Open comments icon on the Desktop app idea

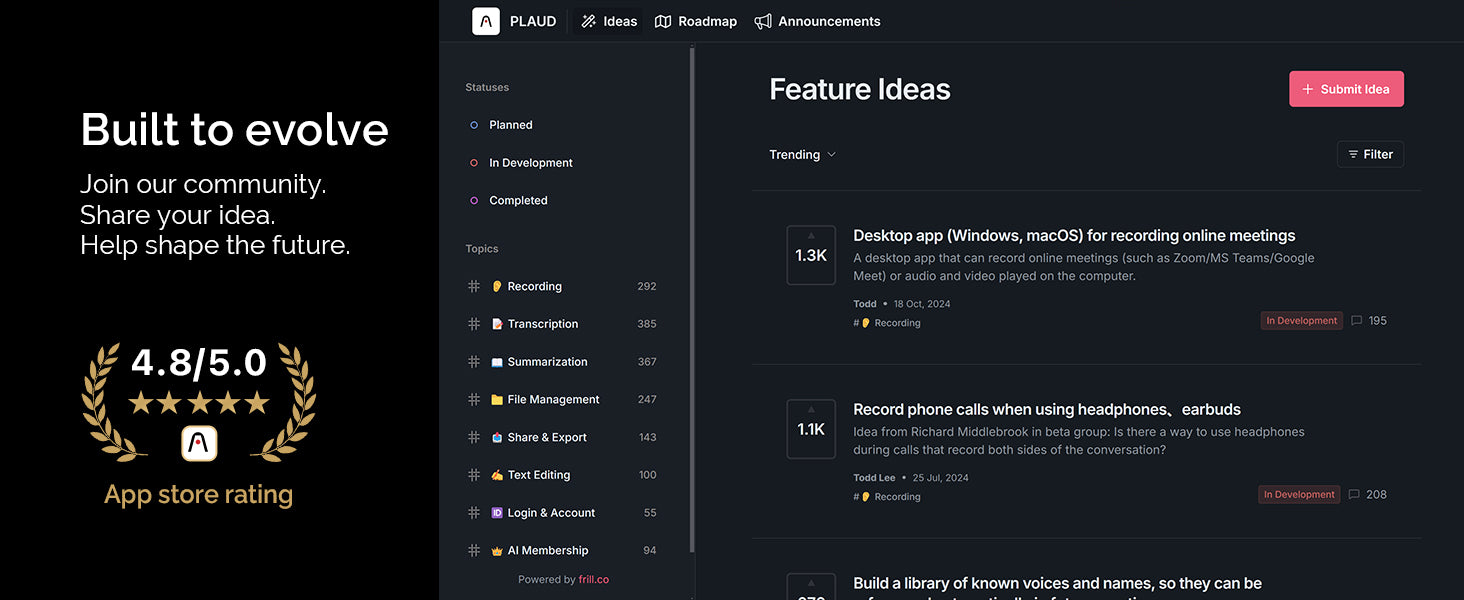(x=1357, y=321)
